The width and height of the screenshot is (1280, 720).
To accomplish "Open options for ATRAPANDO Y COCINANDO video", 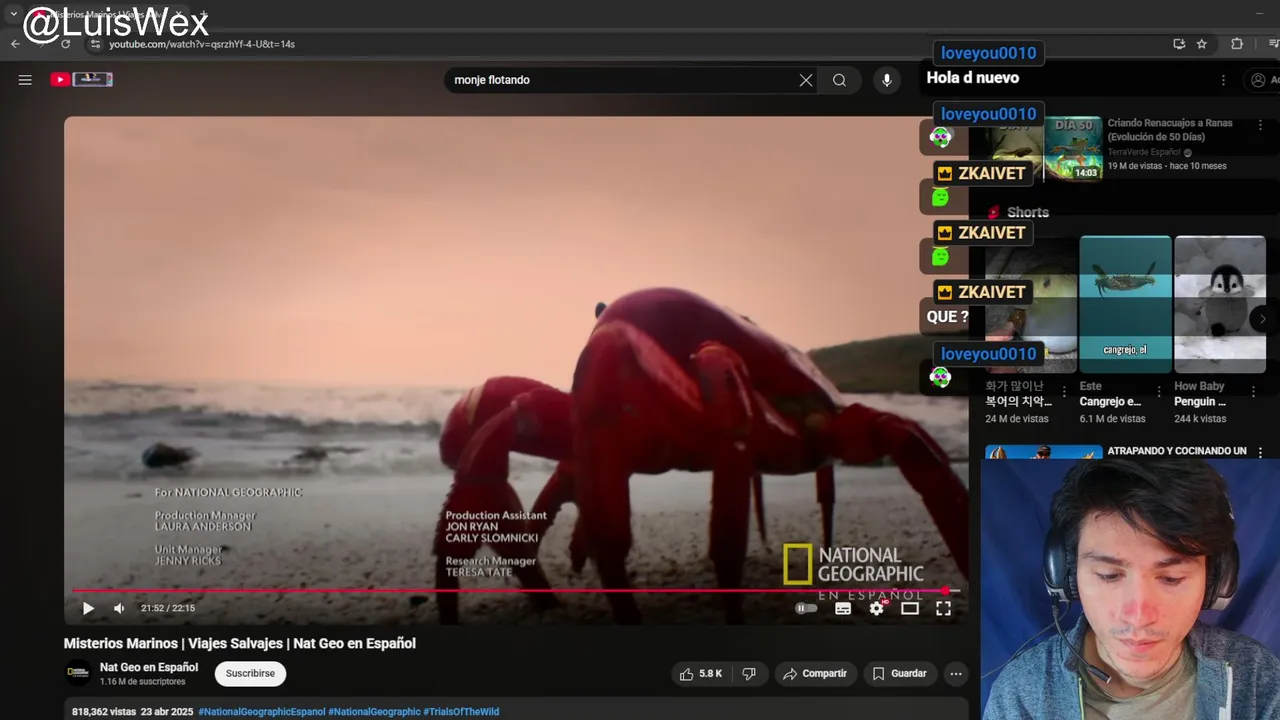I will (x=1260, y=452).
